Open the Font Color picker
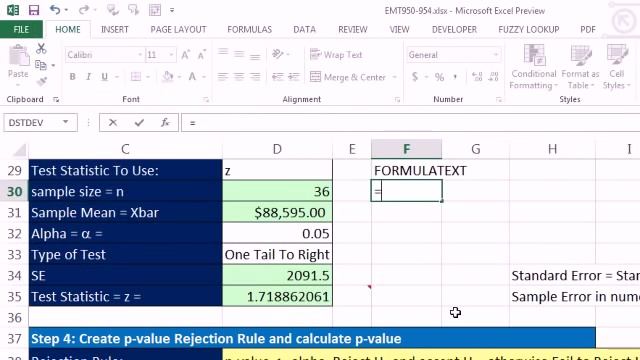Viewport: 640px width, 360px height. point(192,76)
